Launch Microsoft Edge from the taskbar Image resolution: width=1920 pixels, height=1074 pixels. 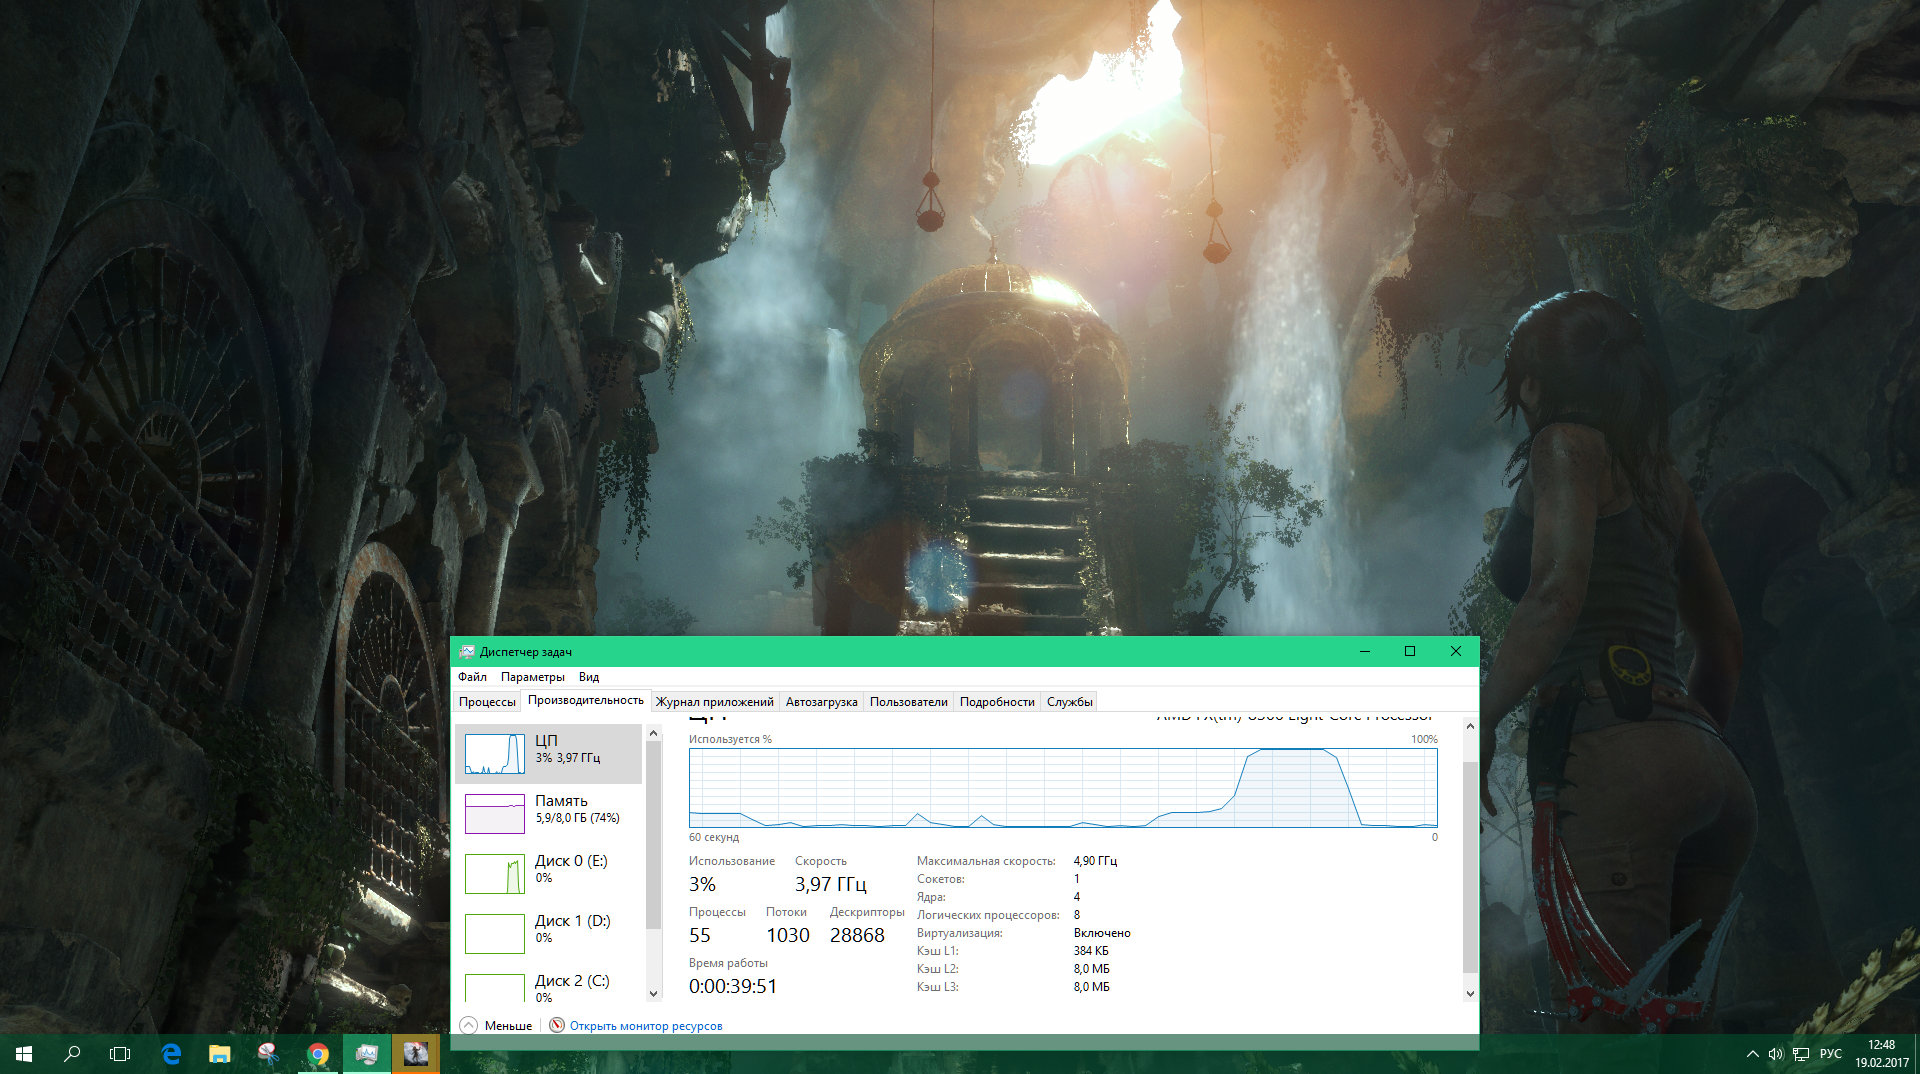point(171,1054)
